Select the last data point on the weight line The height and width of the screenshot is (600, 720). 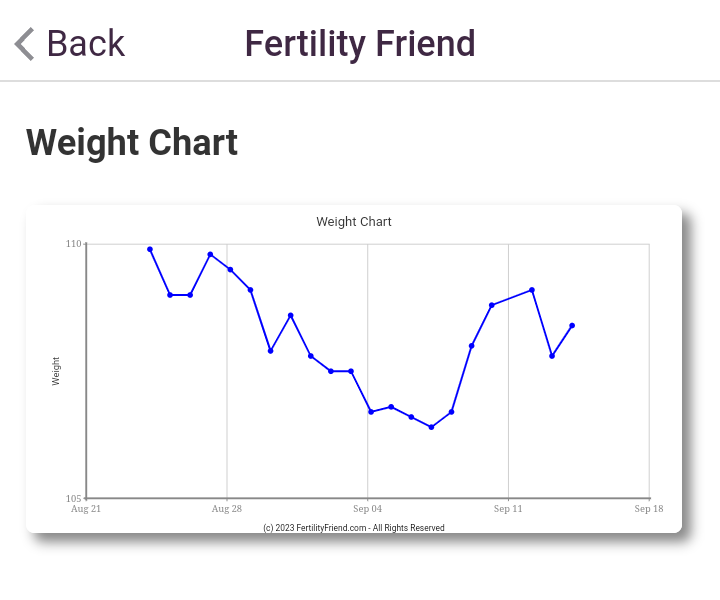click(572, 325)
